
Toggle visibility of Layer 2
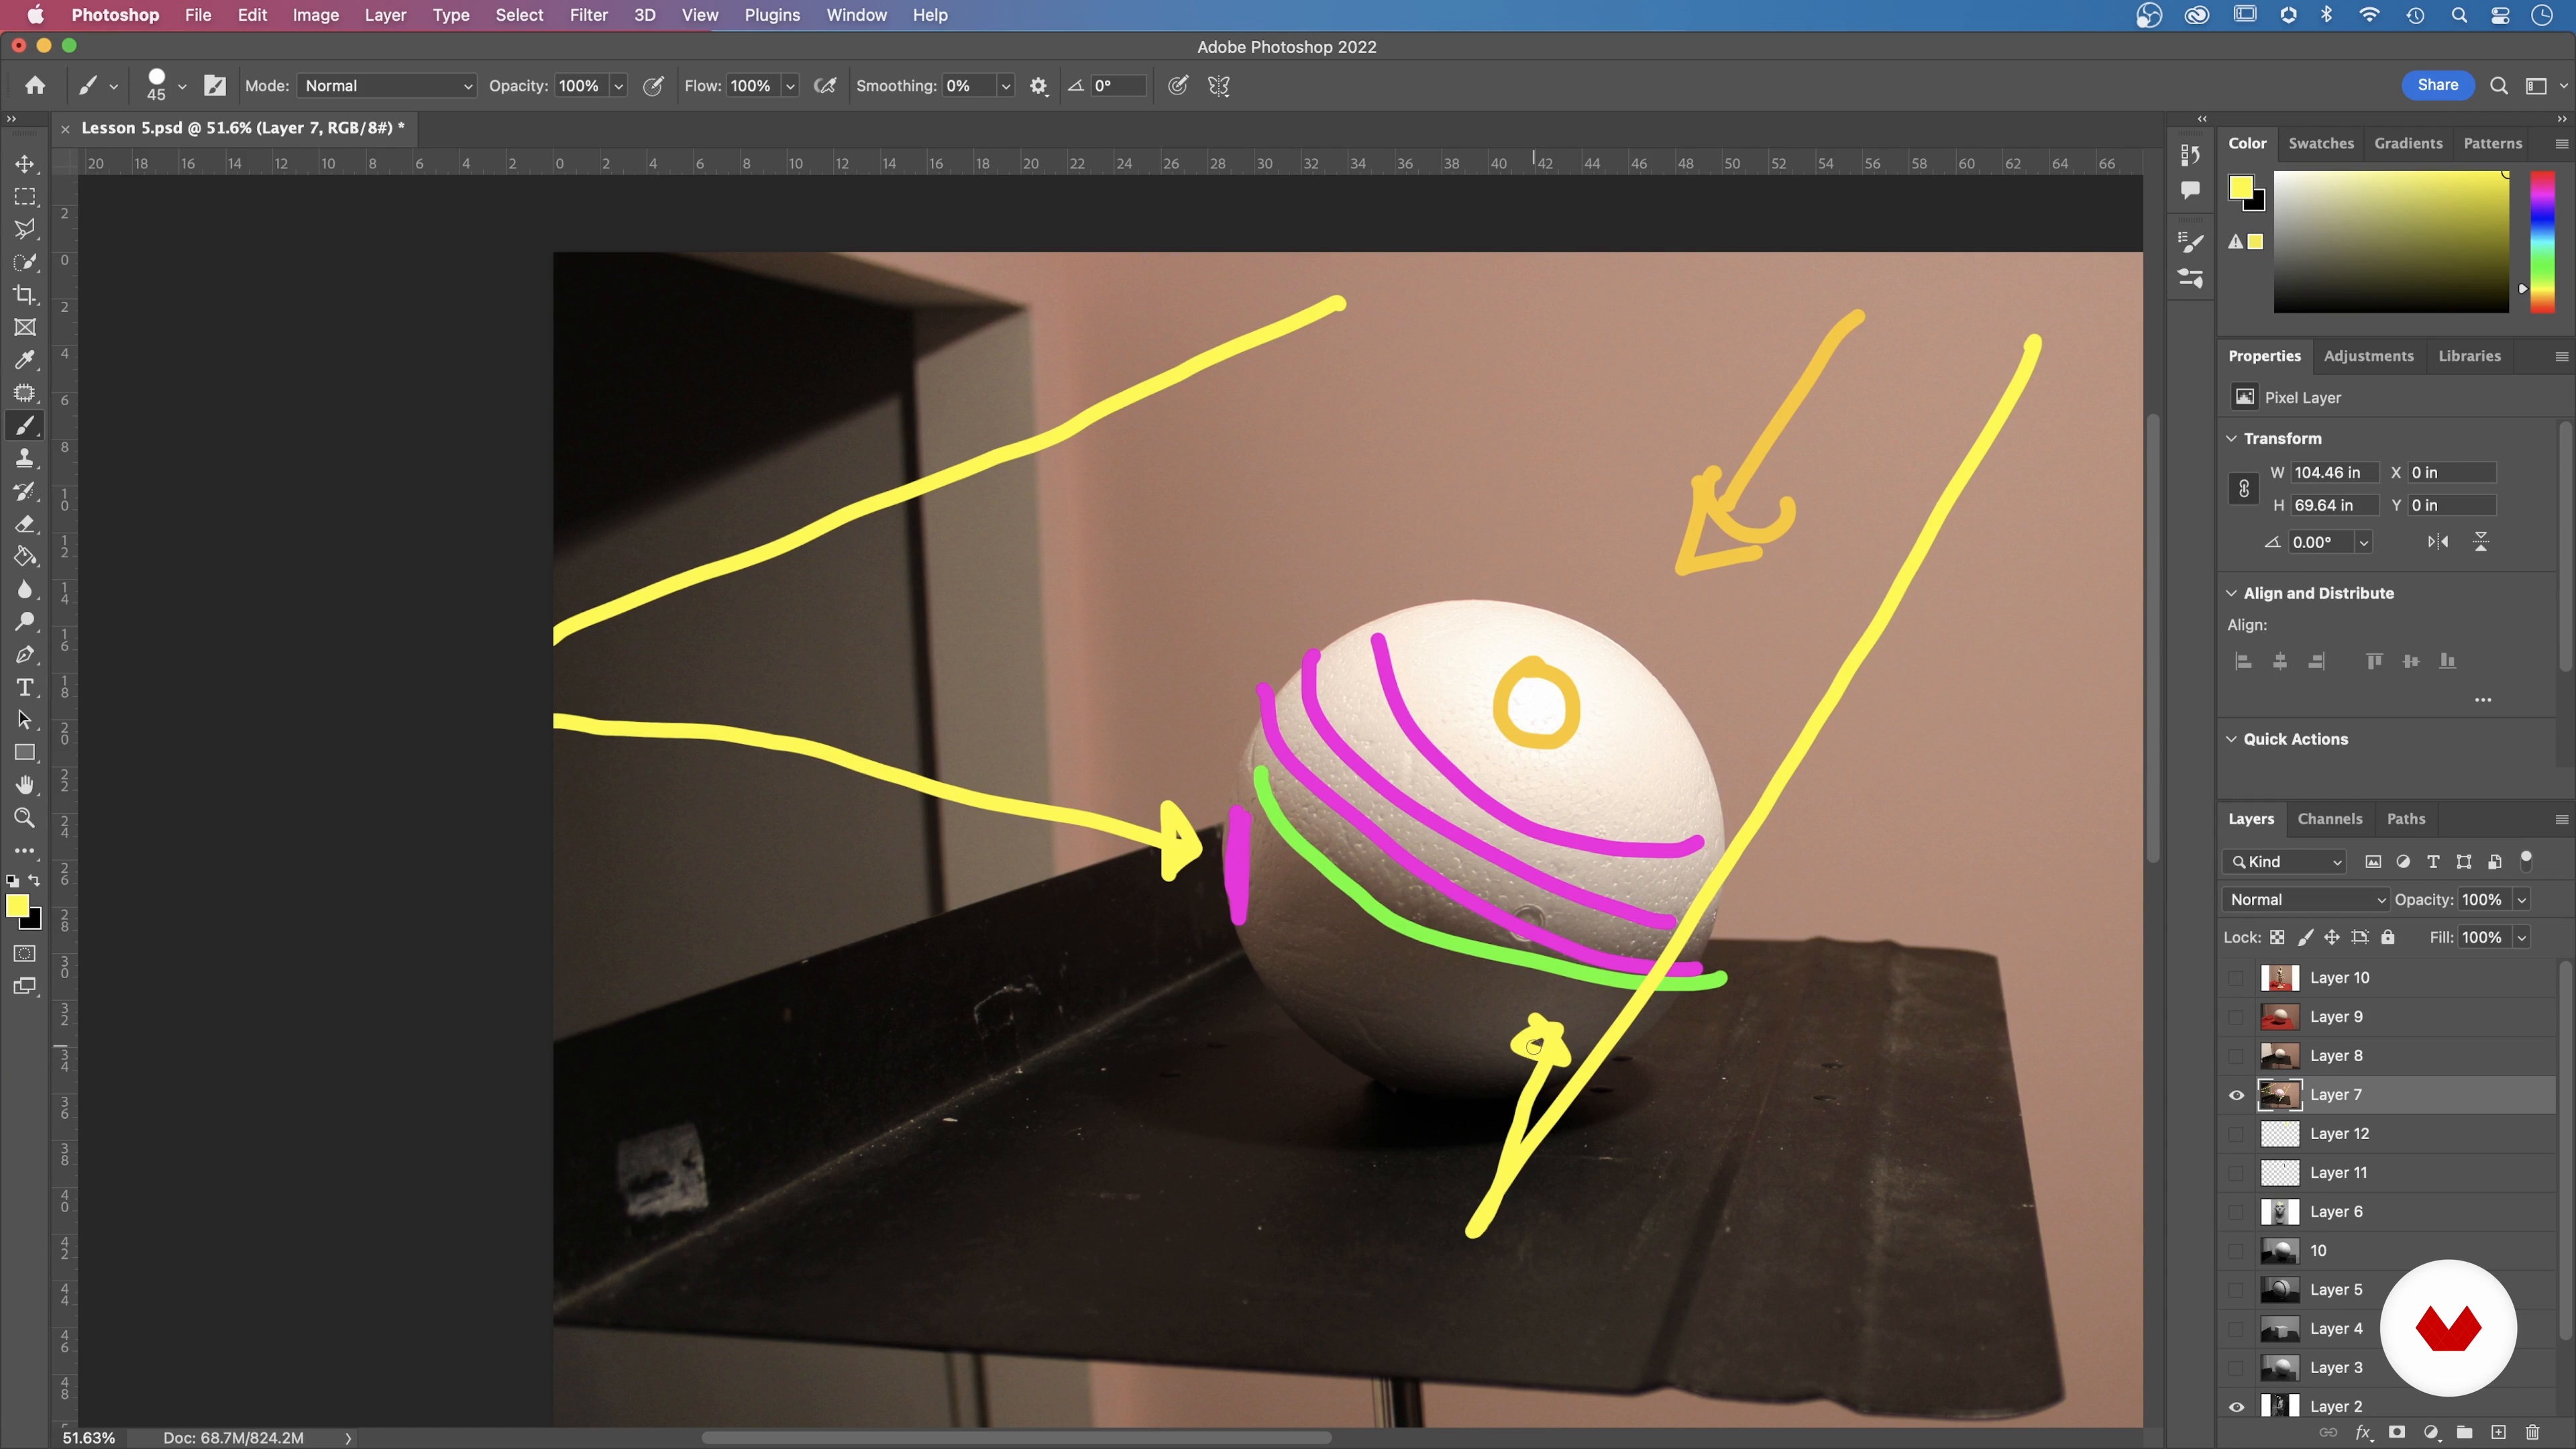[2237, 1407]
